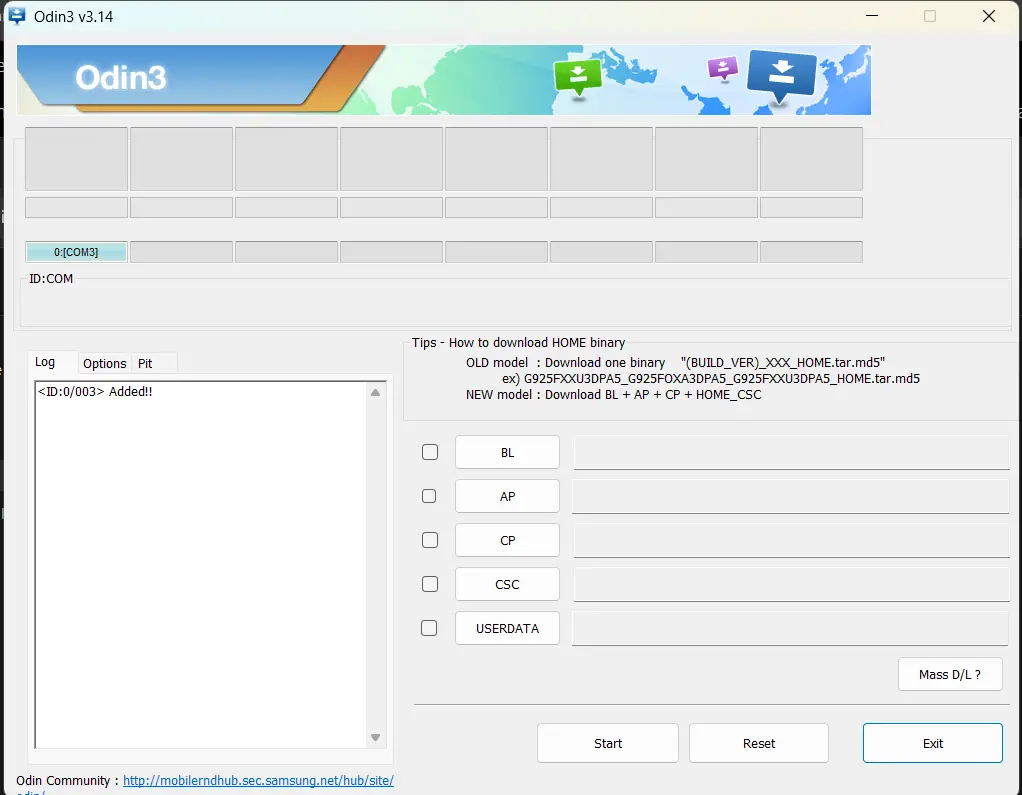The height and width of the screenshot is (795, 1022).
Task: Click the '<ID:0/003> Added!!' log entry
Action: 95,392
